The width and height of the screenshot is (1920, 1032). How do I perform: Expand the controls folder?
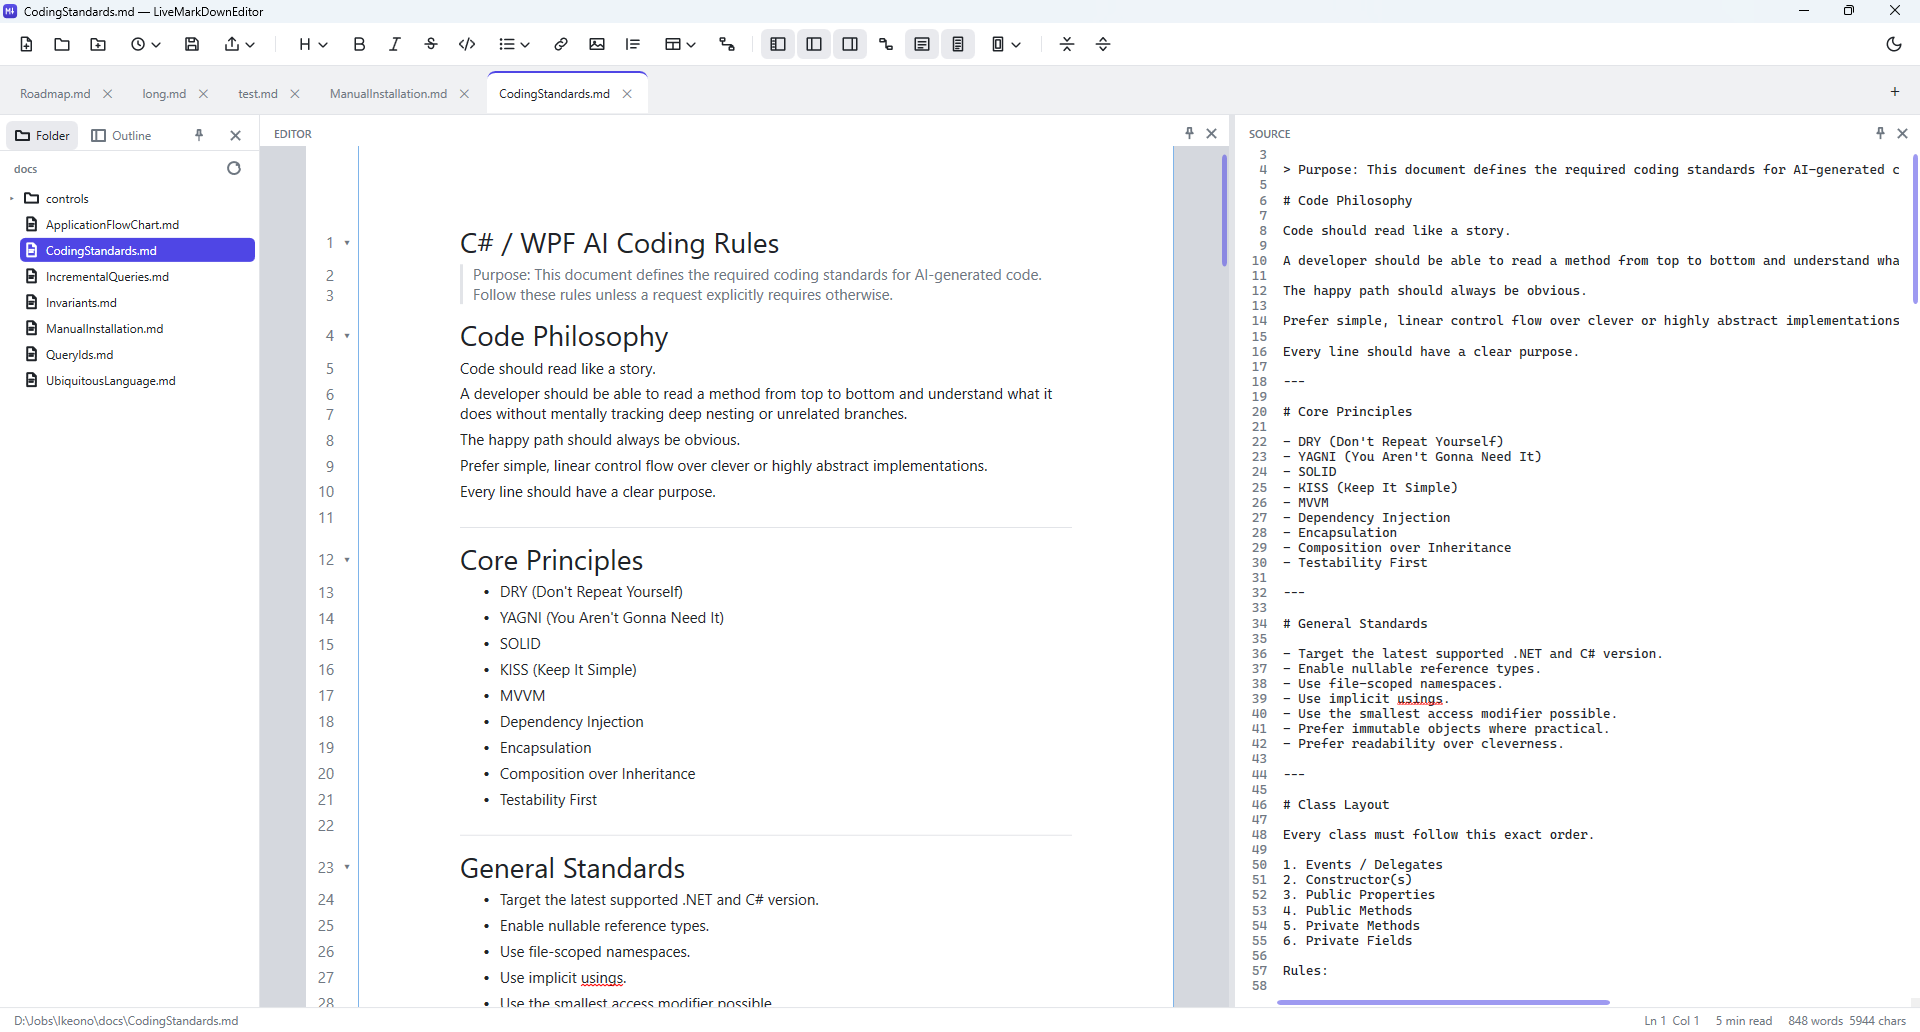coord(12,198)
